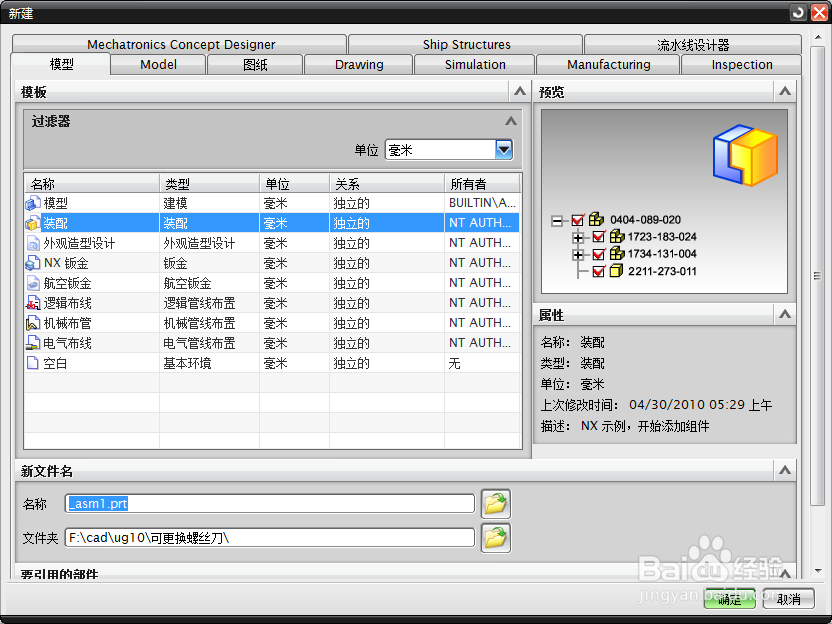The width and height of the screenshot is (832, 624).
Task: Select the 空白 template icon
Action: [33, 363]
